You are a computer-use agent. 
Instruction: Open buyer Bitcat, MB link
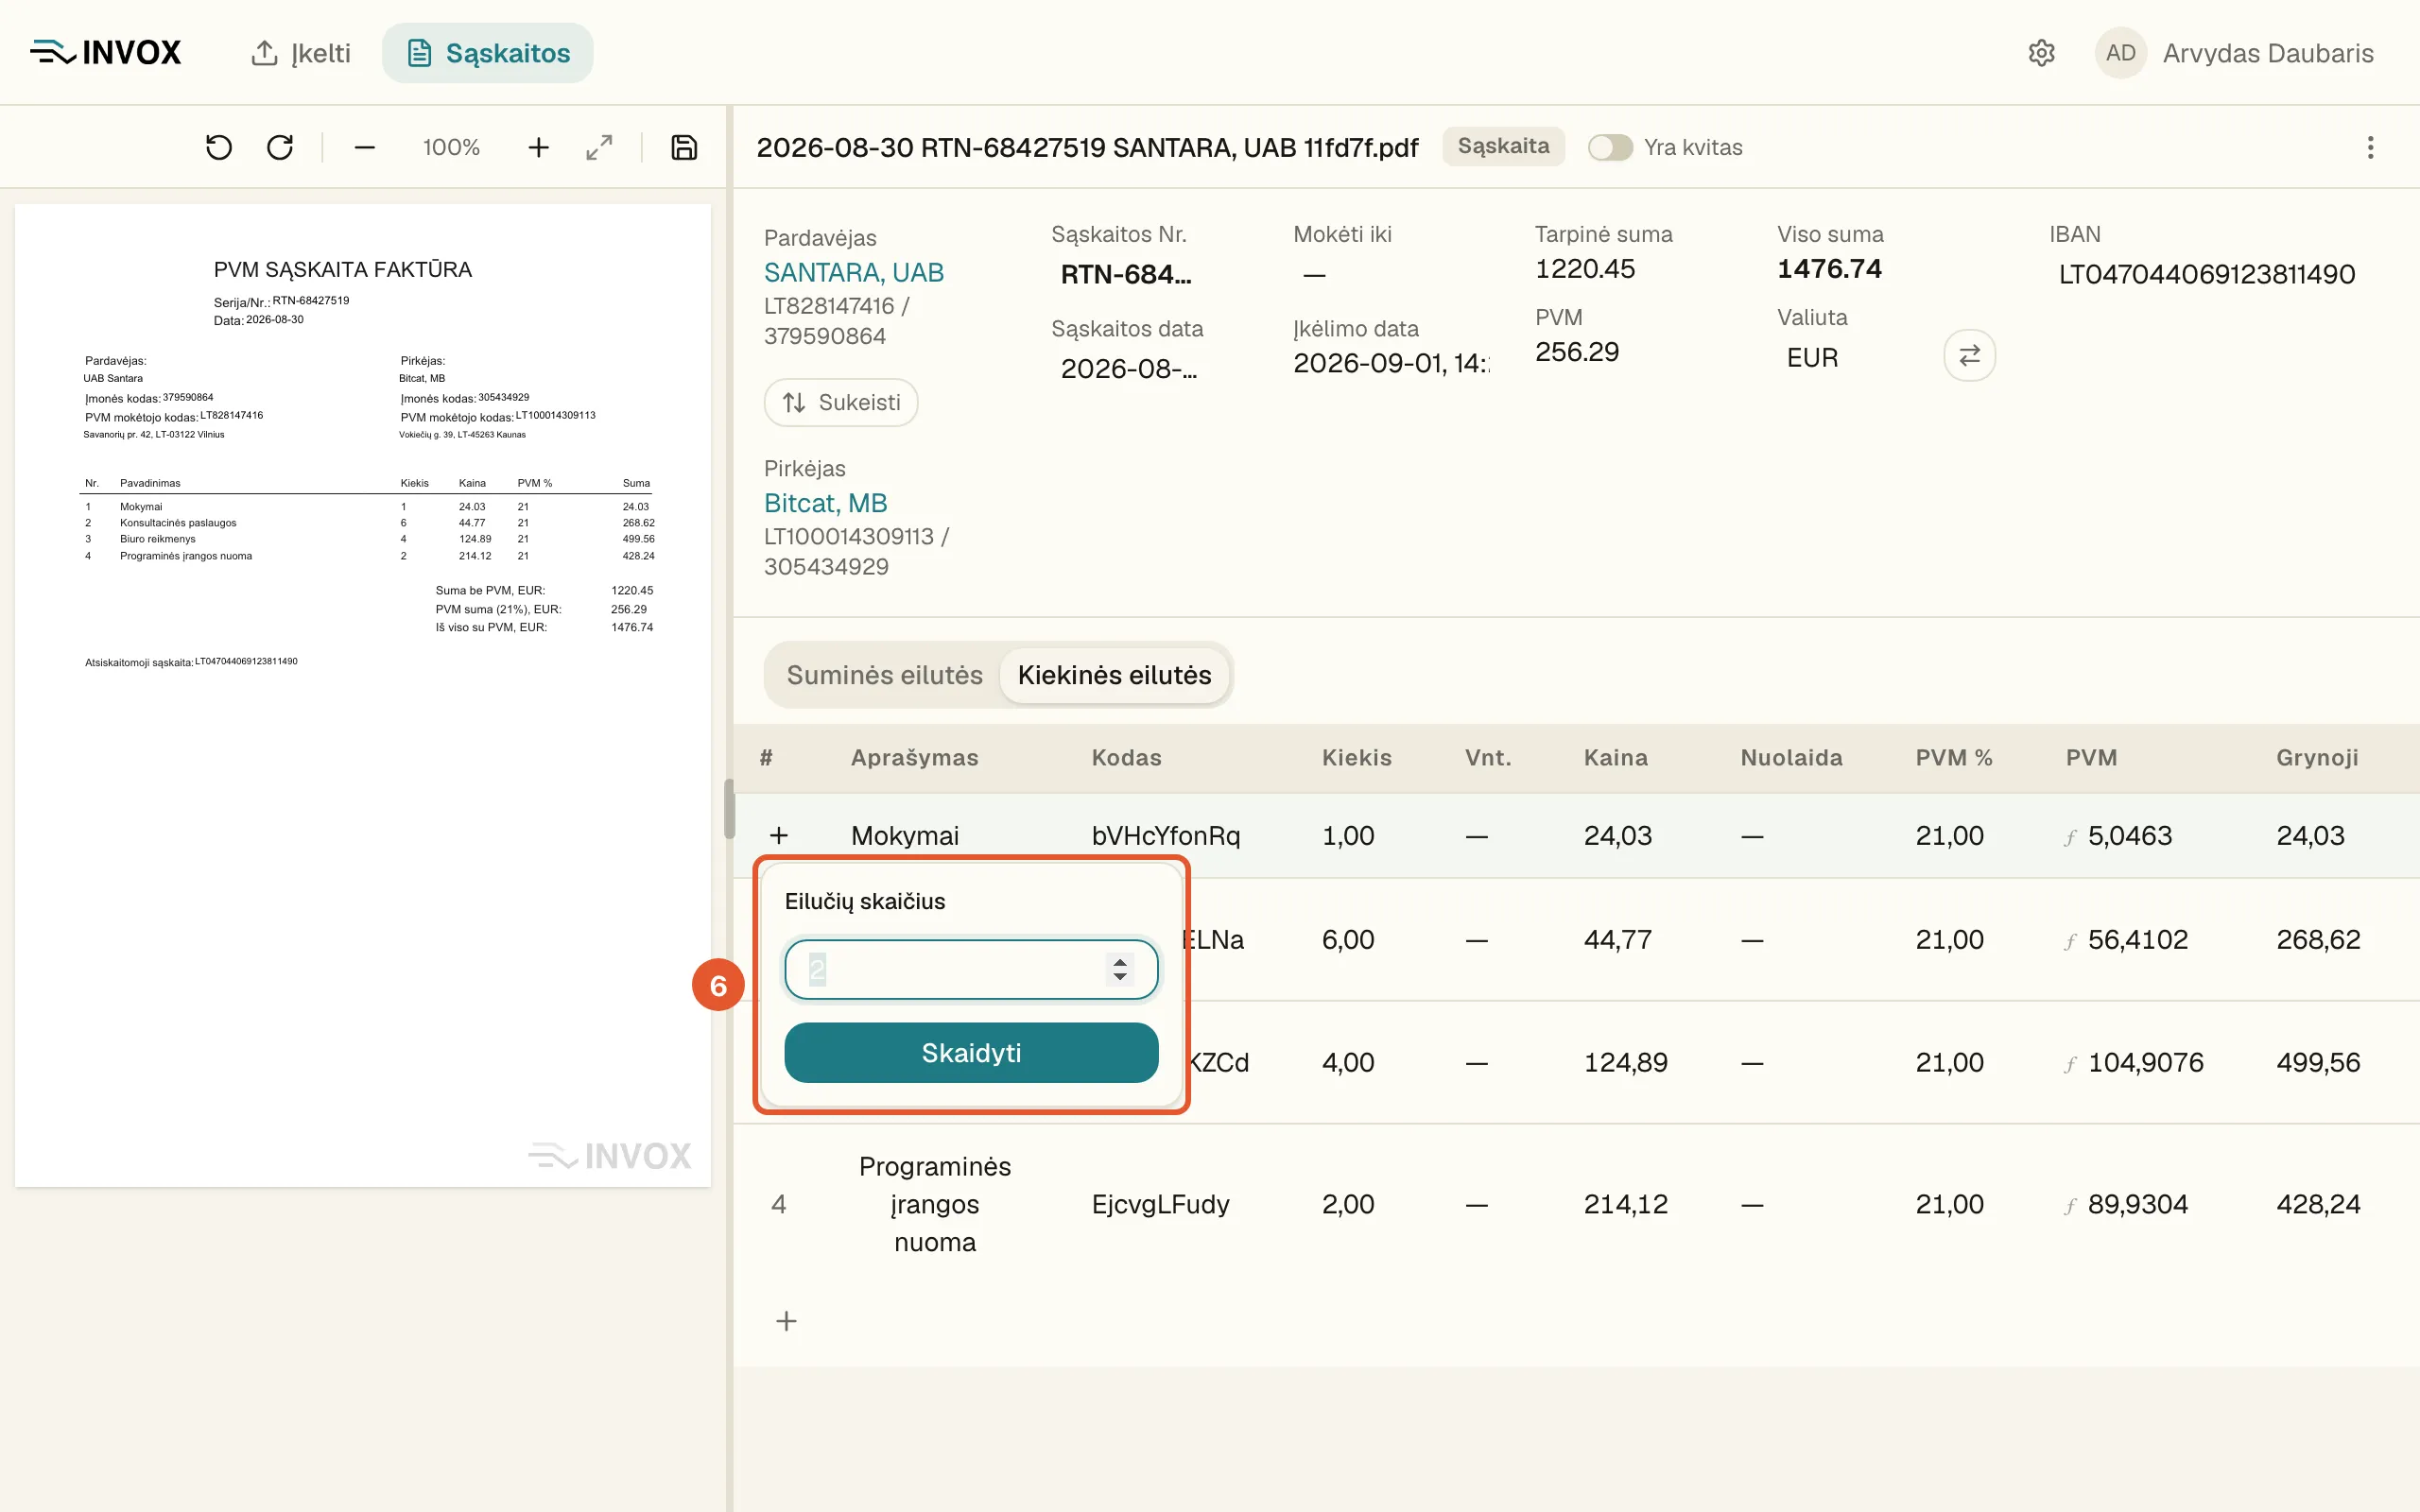826,503
